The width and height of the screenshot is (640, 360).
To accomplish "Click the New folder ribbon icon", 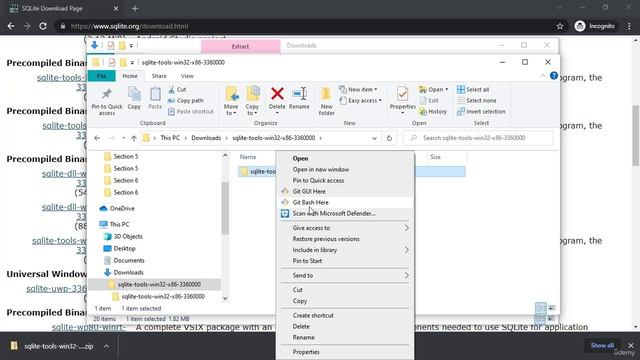I will click(x=326, y=101).
